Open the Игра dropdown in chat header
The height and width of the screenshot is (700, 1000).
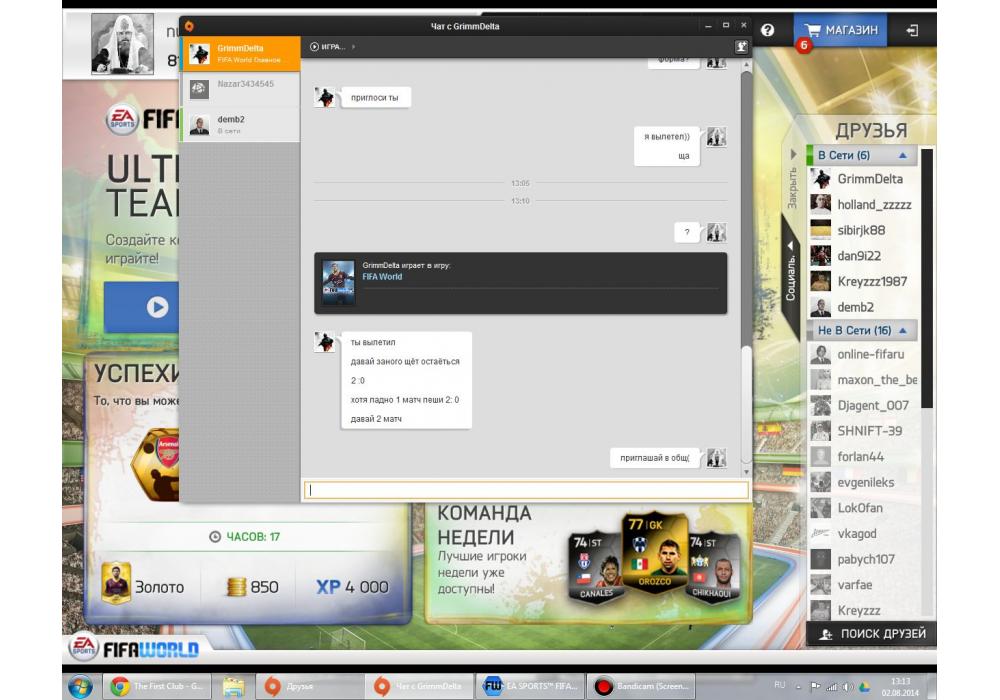[332, 46]
